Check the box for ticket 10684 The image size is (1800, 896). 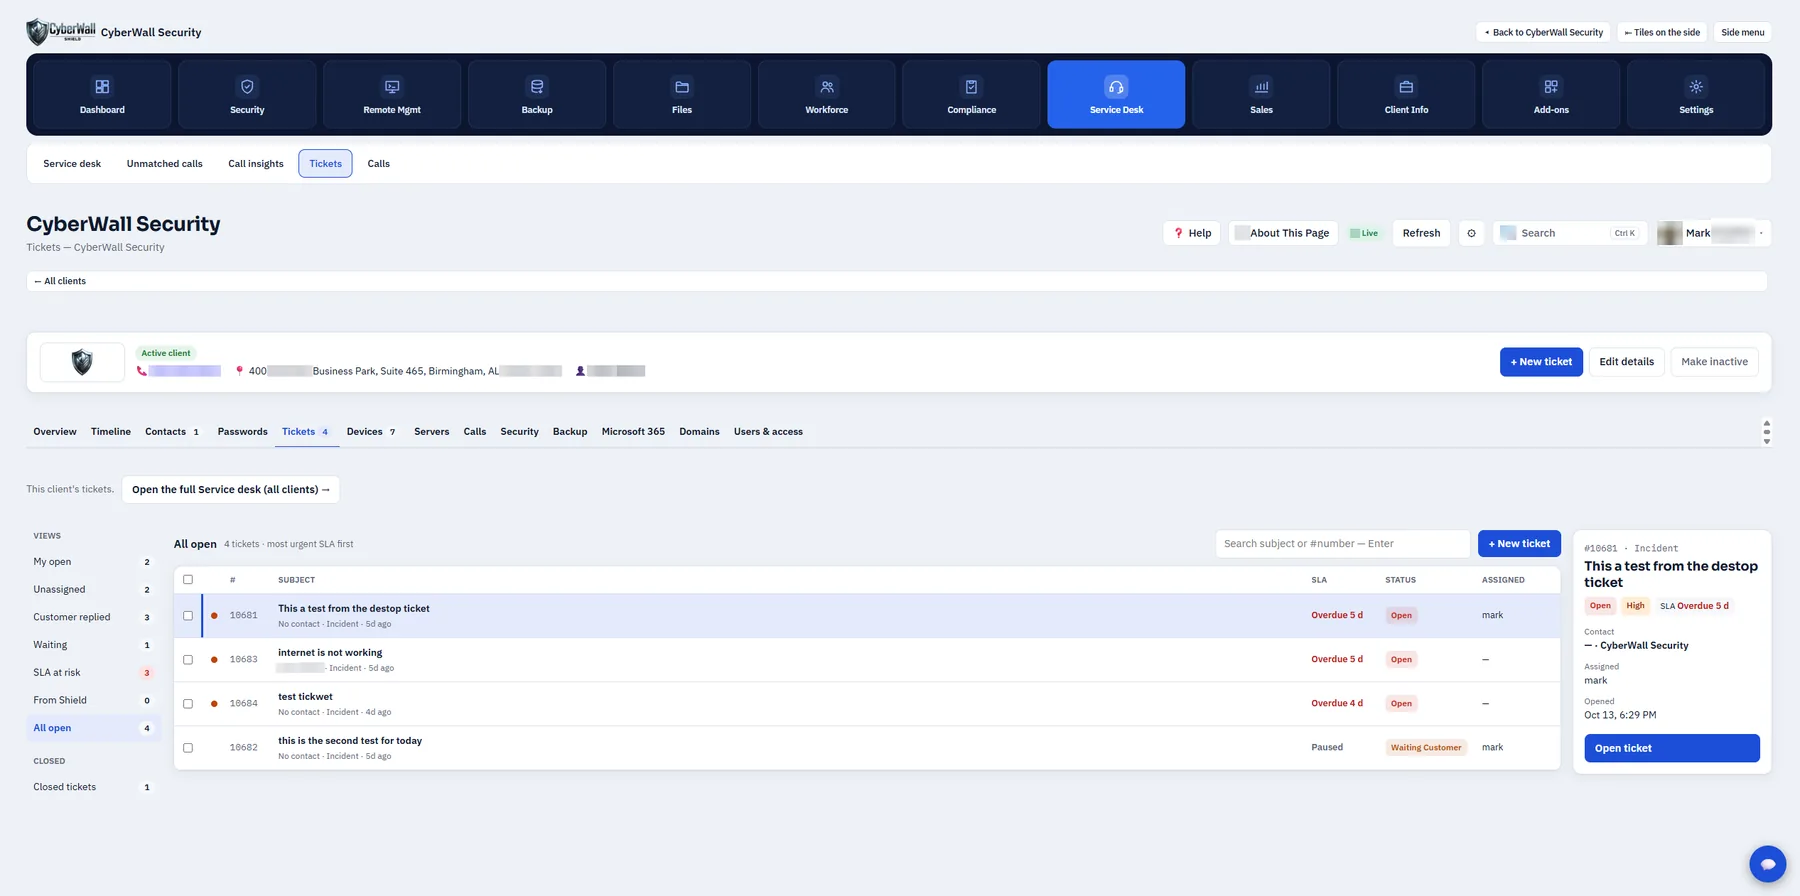(188, 704)
